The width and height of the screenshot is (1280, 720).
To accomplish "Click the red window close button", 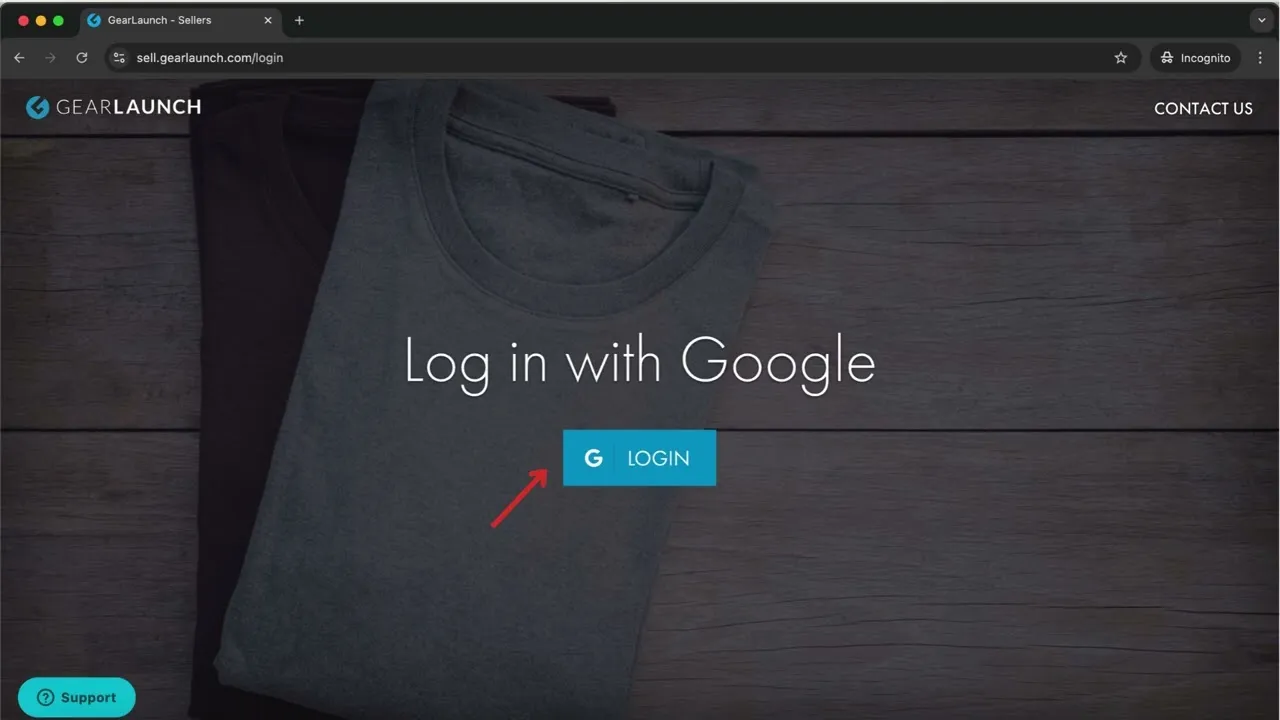I will (x=24, y=20).
